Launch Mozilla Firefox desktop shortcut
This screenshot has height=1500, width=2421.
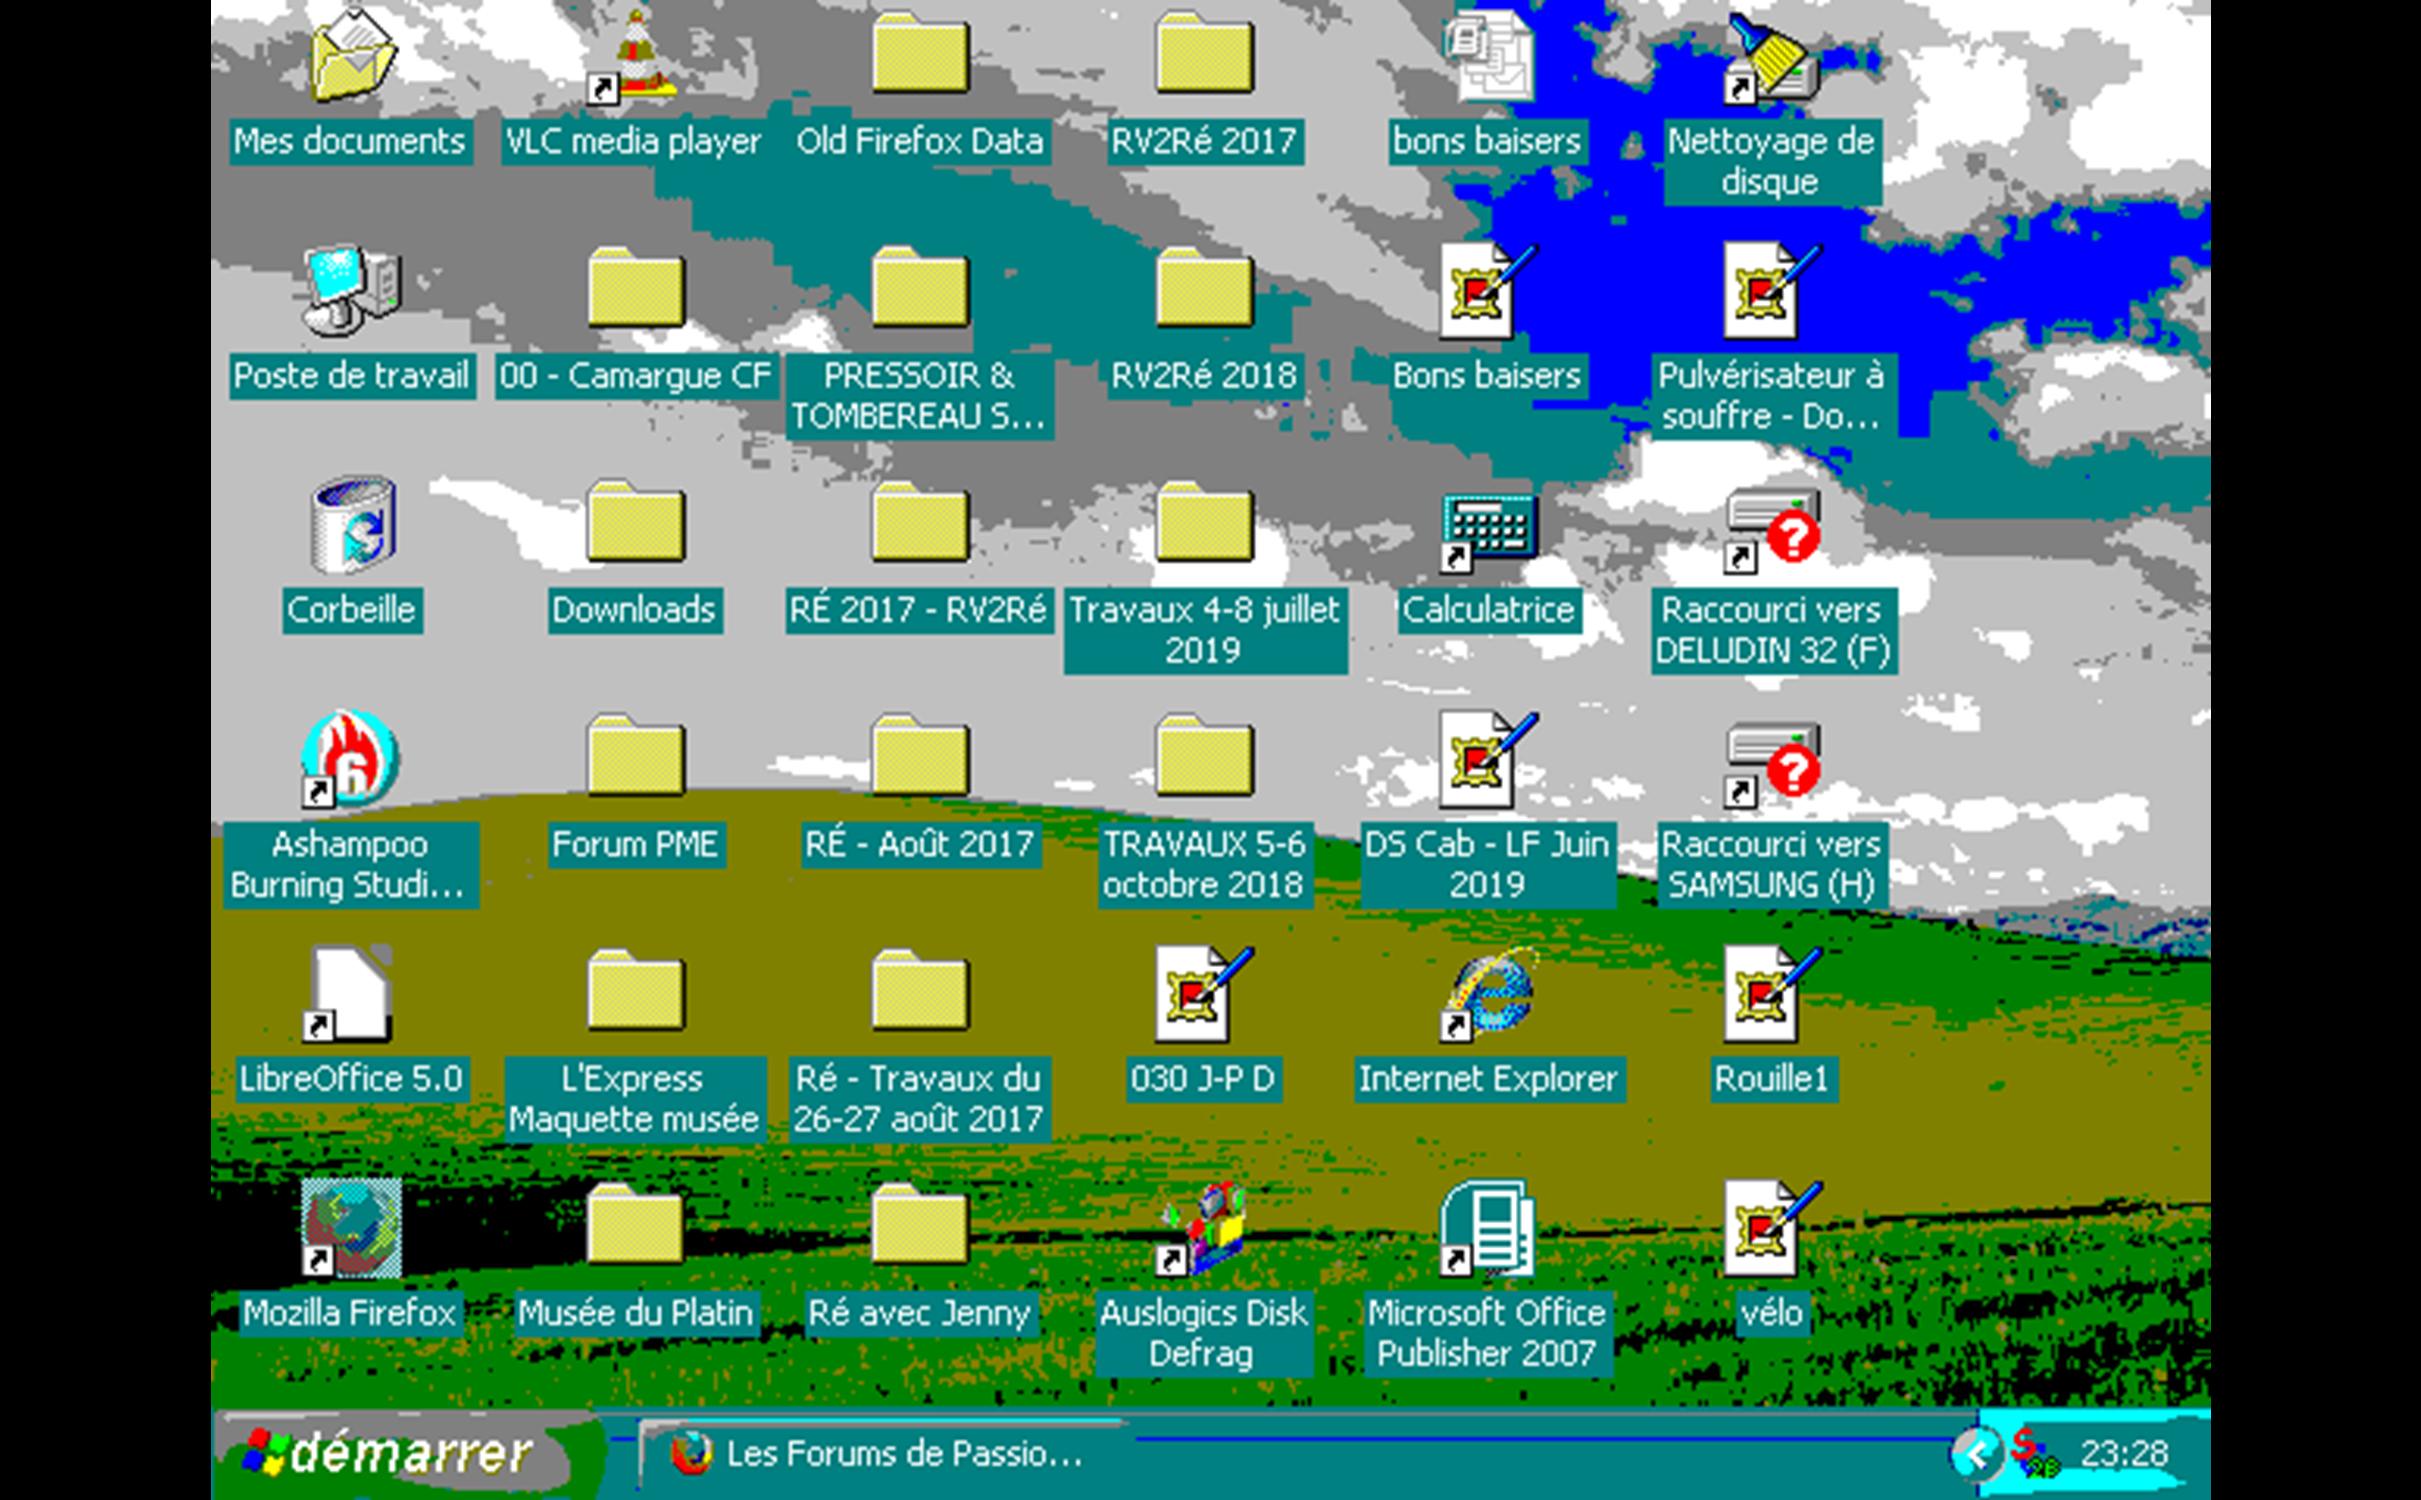(x=351, y=1227)
